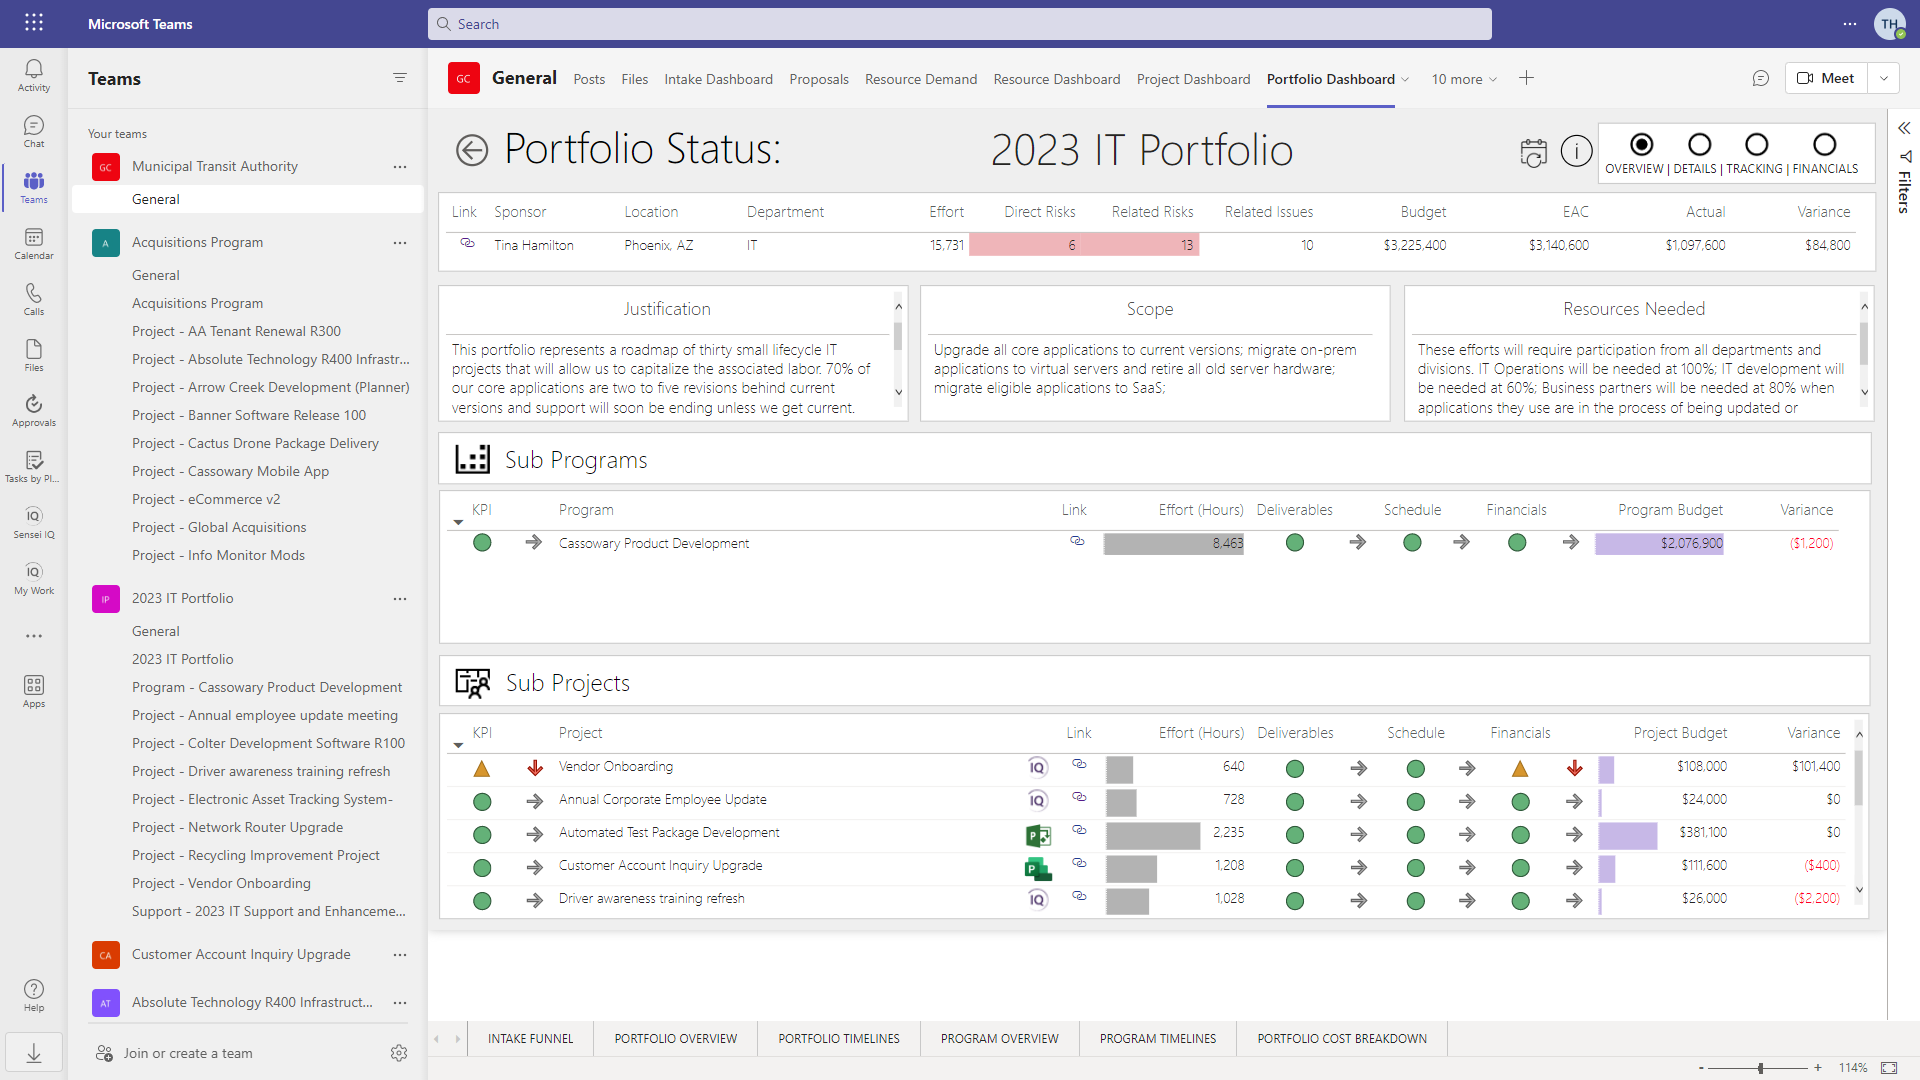Viewport: 1920px width, 1080px height.
Task: Open the PORTFOLIO COST BREAKDOWN report page
Action: [x=1342, y=1039]
